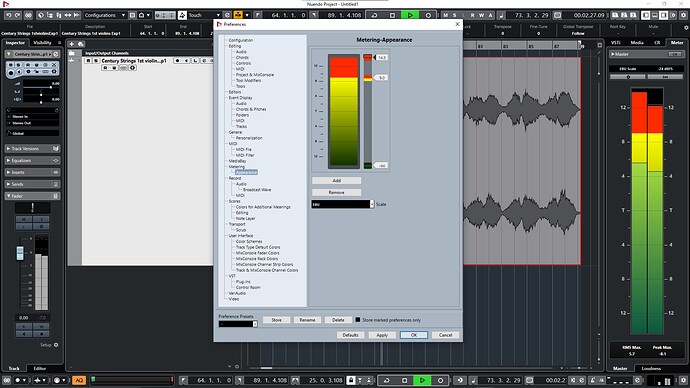Switch to Inspector tab
Image resolution: width=690 pixels, height=388 pixels.
pos(15,43)
